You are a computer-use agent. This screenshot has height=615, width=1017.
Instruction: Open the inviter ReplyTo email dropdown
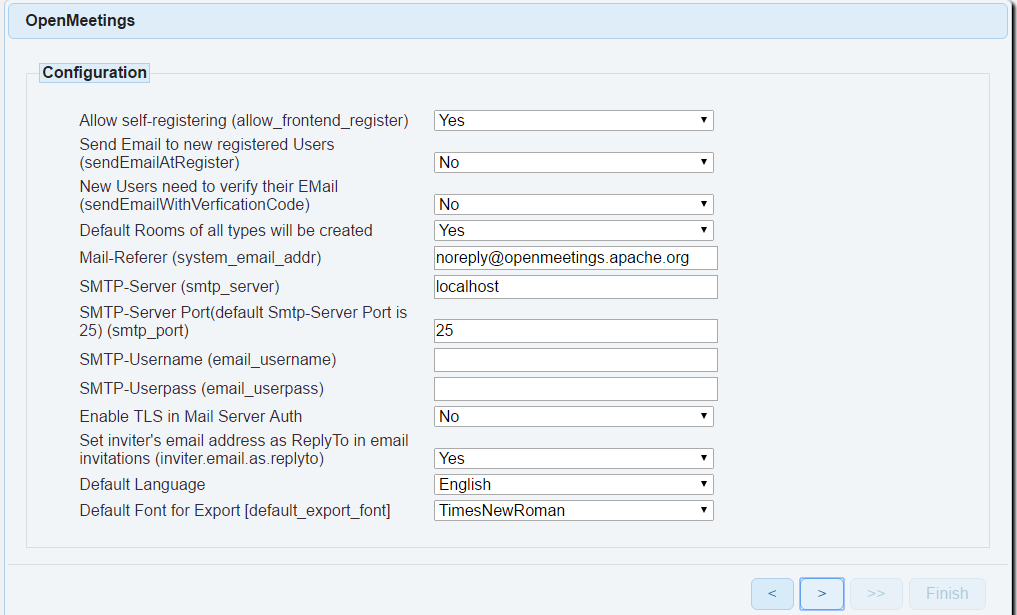573,459
